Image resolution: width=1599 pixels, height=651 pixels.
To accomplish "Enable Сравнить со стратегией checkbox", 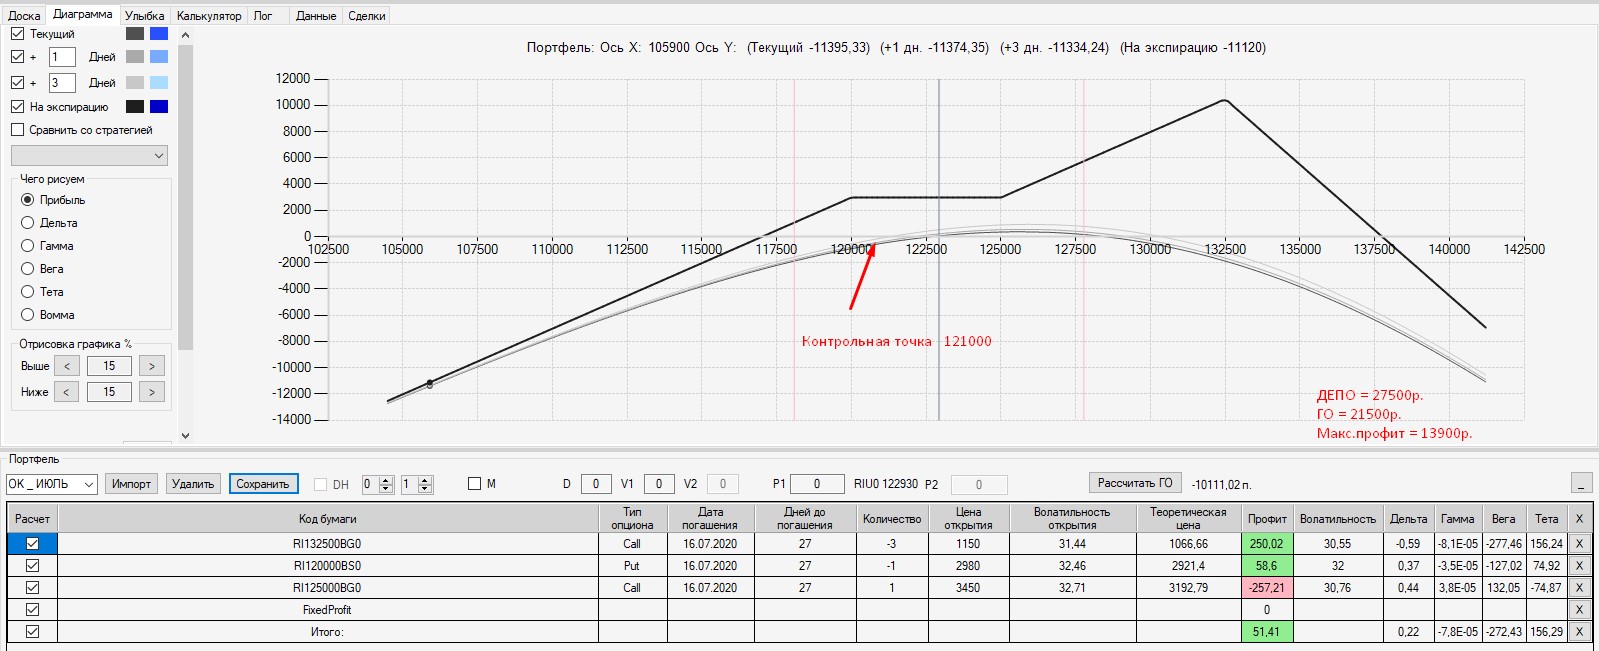I will click(17, 130).
